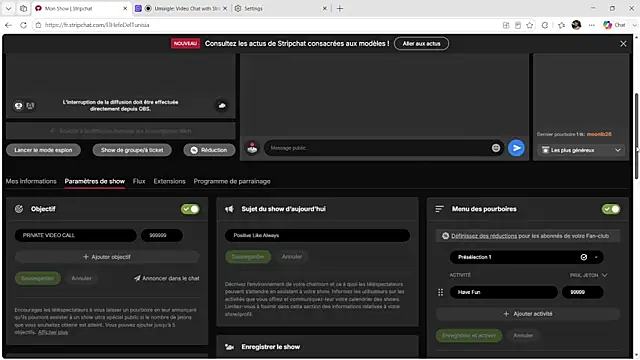Image resolution: width=640 pixels, height=360 pixels.
Task: Click the preset settings icon in Présélection 1
Action: click(x=584, y=257)
